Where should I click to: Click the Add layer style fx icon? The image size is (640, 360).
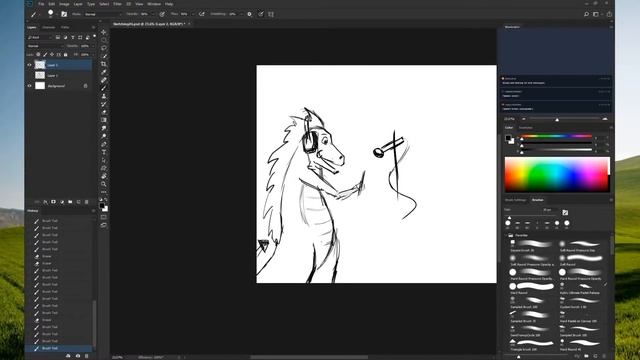[x=45, y=202]
